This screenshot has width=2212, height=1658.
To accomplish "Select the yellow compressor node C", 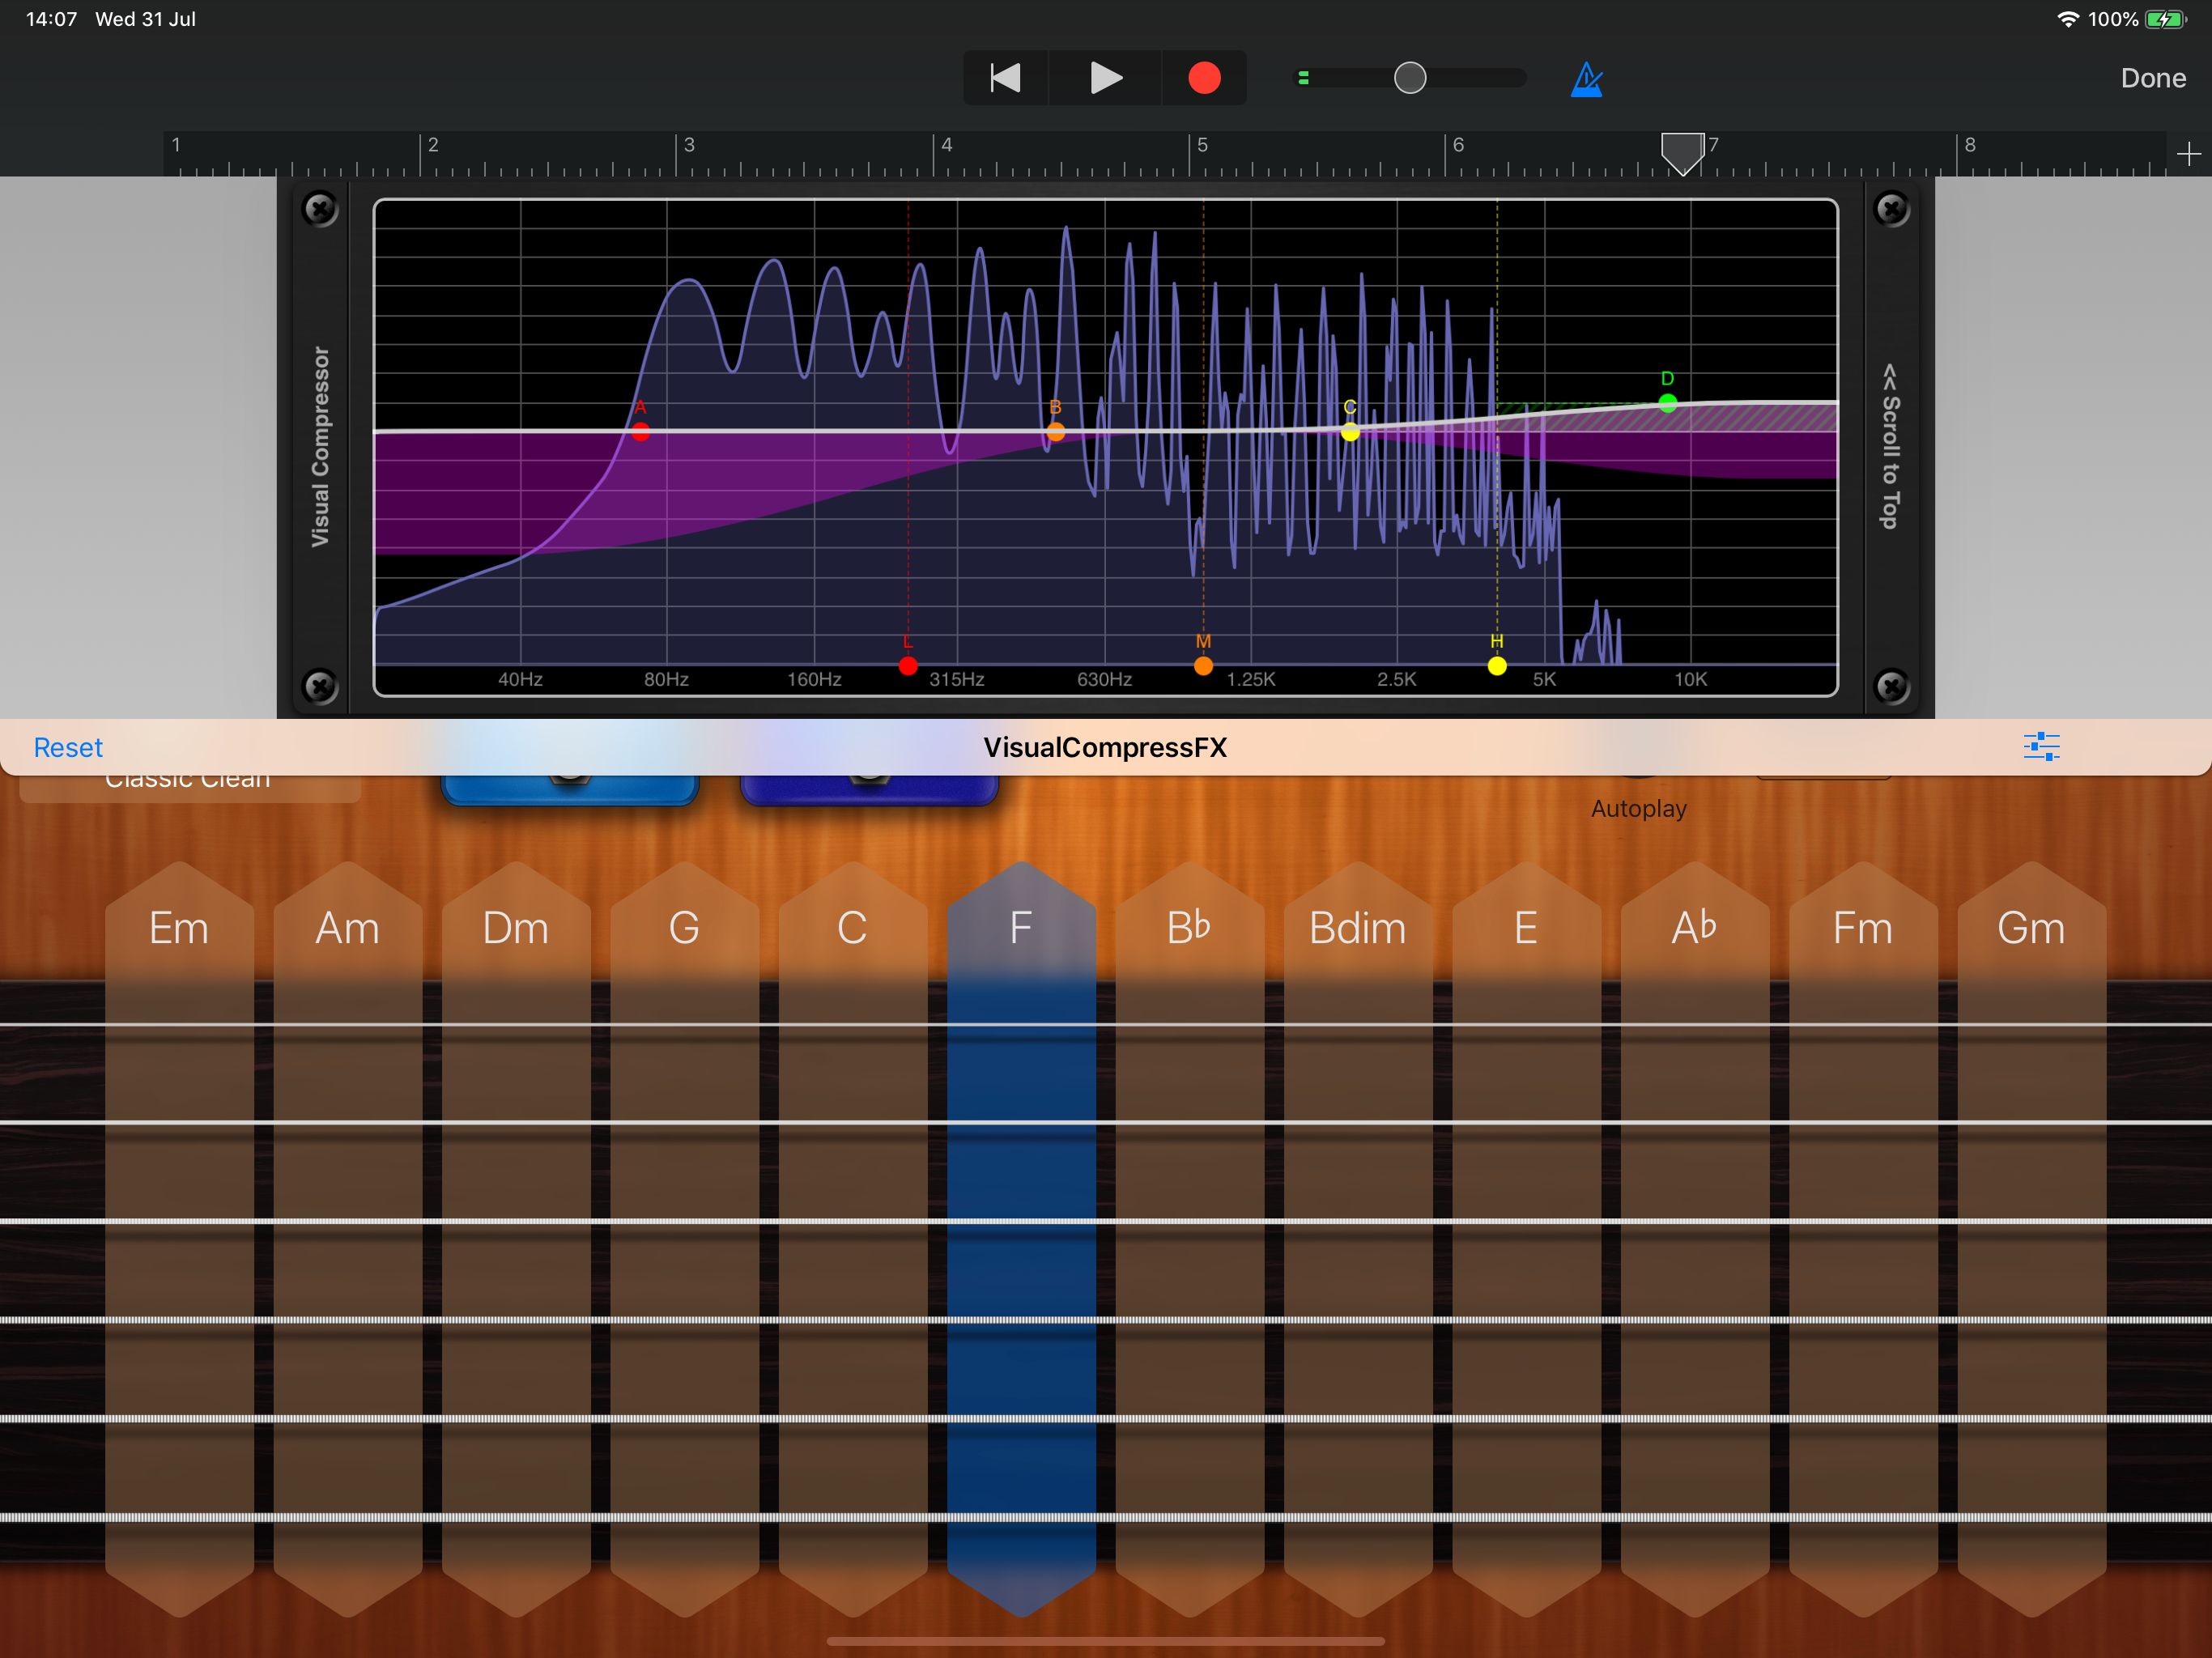I will point(1350,432).
